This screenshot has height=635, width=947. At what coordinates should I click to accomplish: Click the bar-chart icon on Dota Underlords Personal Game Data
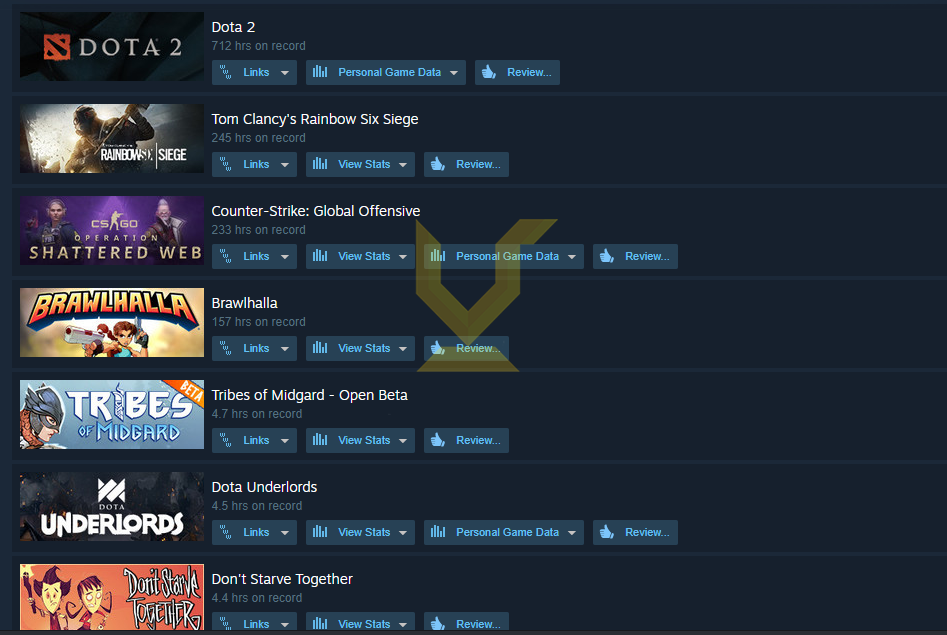tap(438, 532)
